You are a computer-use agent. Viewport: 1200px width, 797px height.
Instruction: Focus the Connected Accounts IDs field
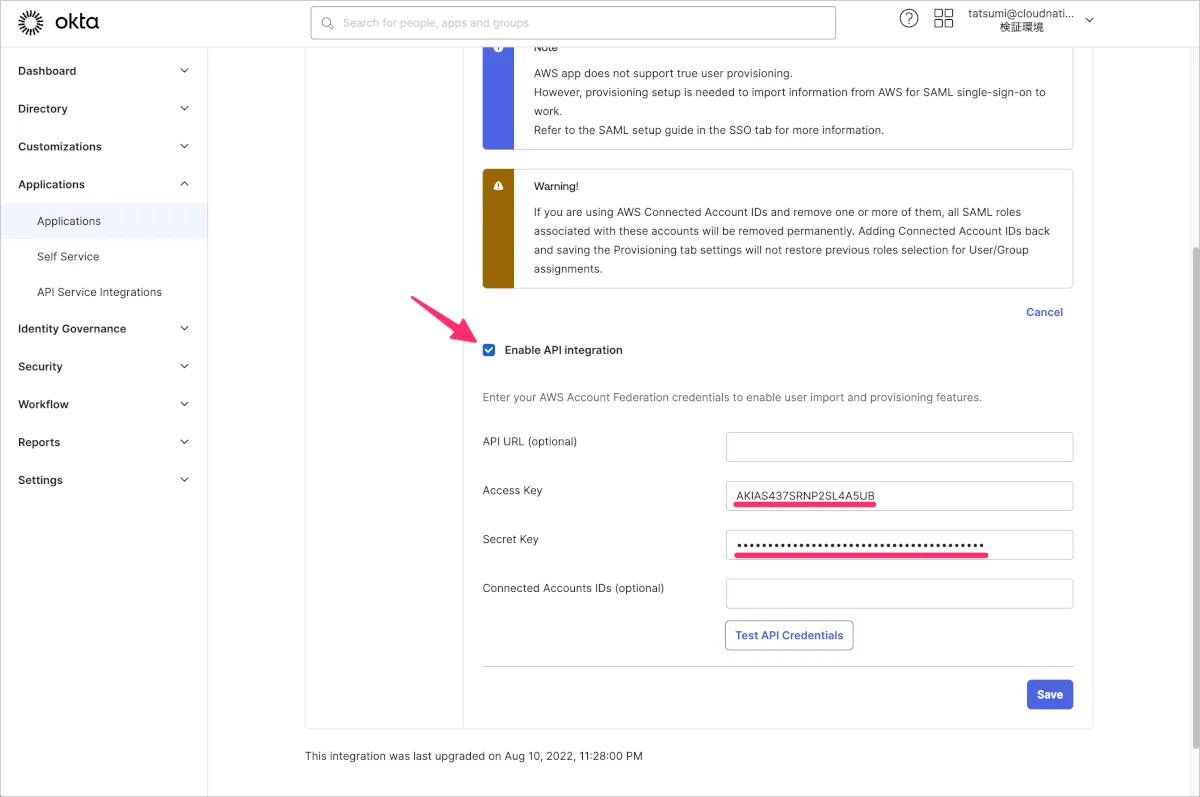[x=899, y=594]
